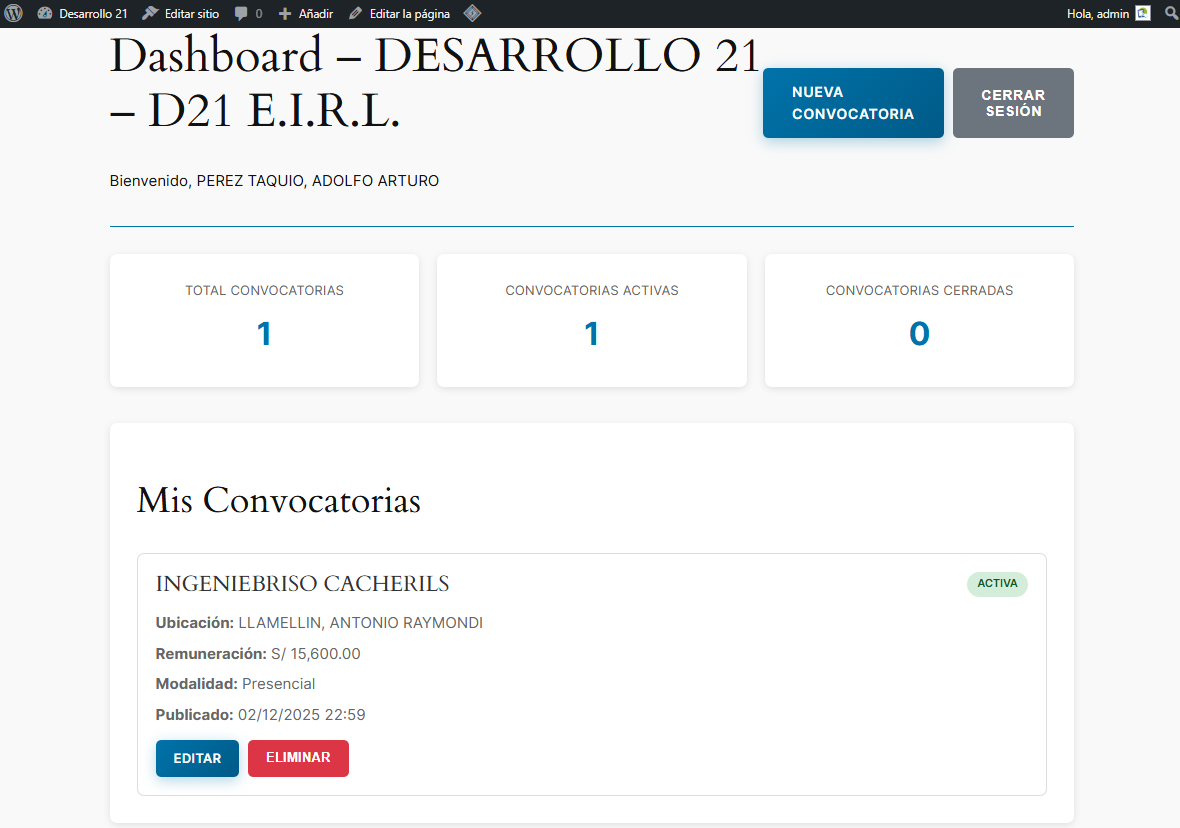Open the Hola, admin account menu
1180x828 pixels.
[1097, 14]
